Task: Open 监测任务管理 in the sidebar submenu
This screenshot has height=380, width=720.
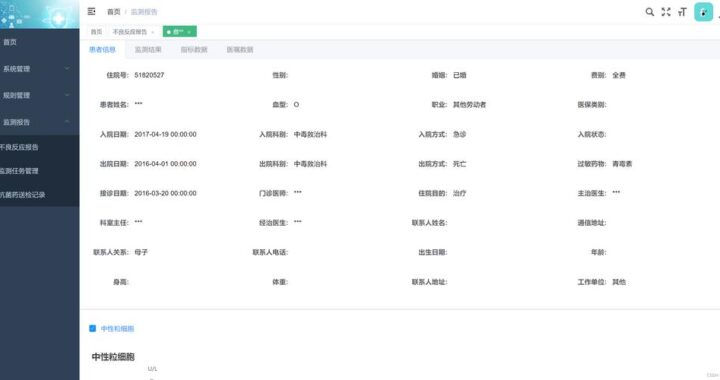Action: pos(39,171)
